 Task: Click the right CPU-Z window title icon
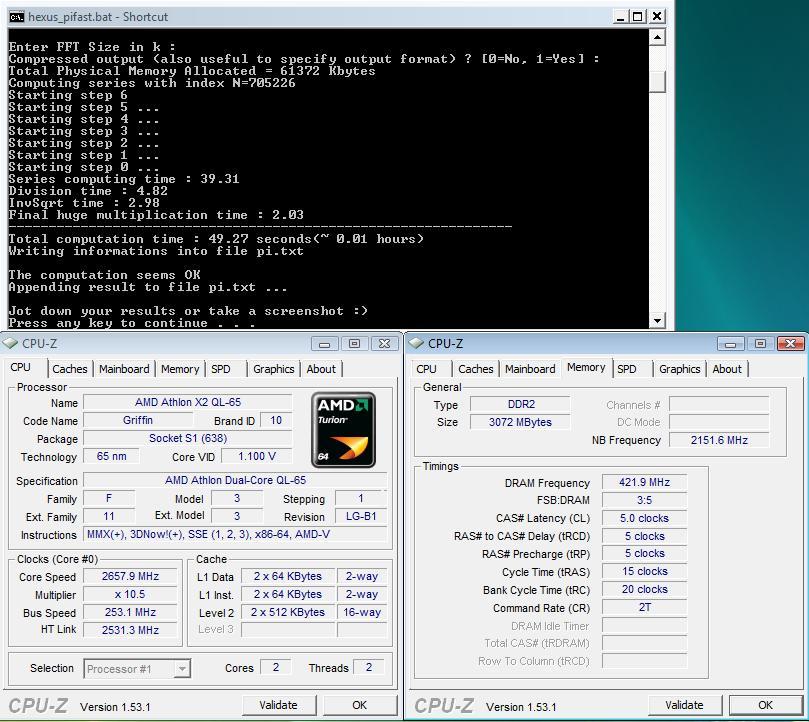416,343
